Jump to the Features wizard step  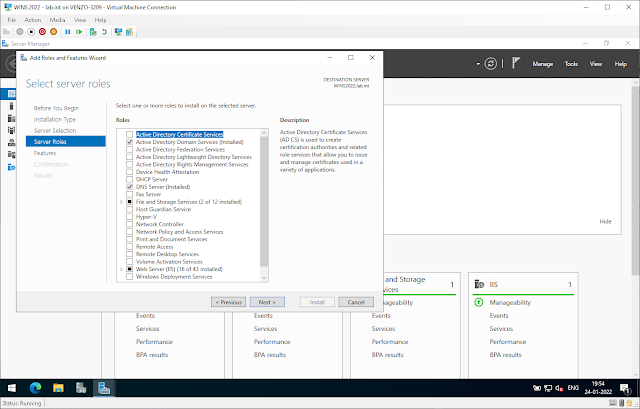[45, 153]
